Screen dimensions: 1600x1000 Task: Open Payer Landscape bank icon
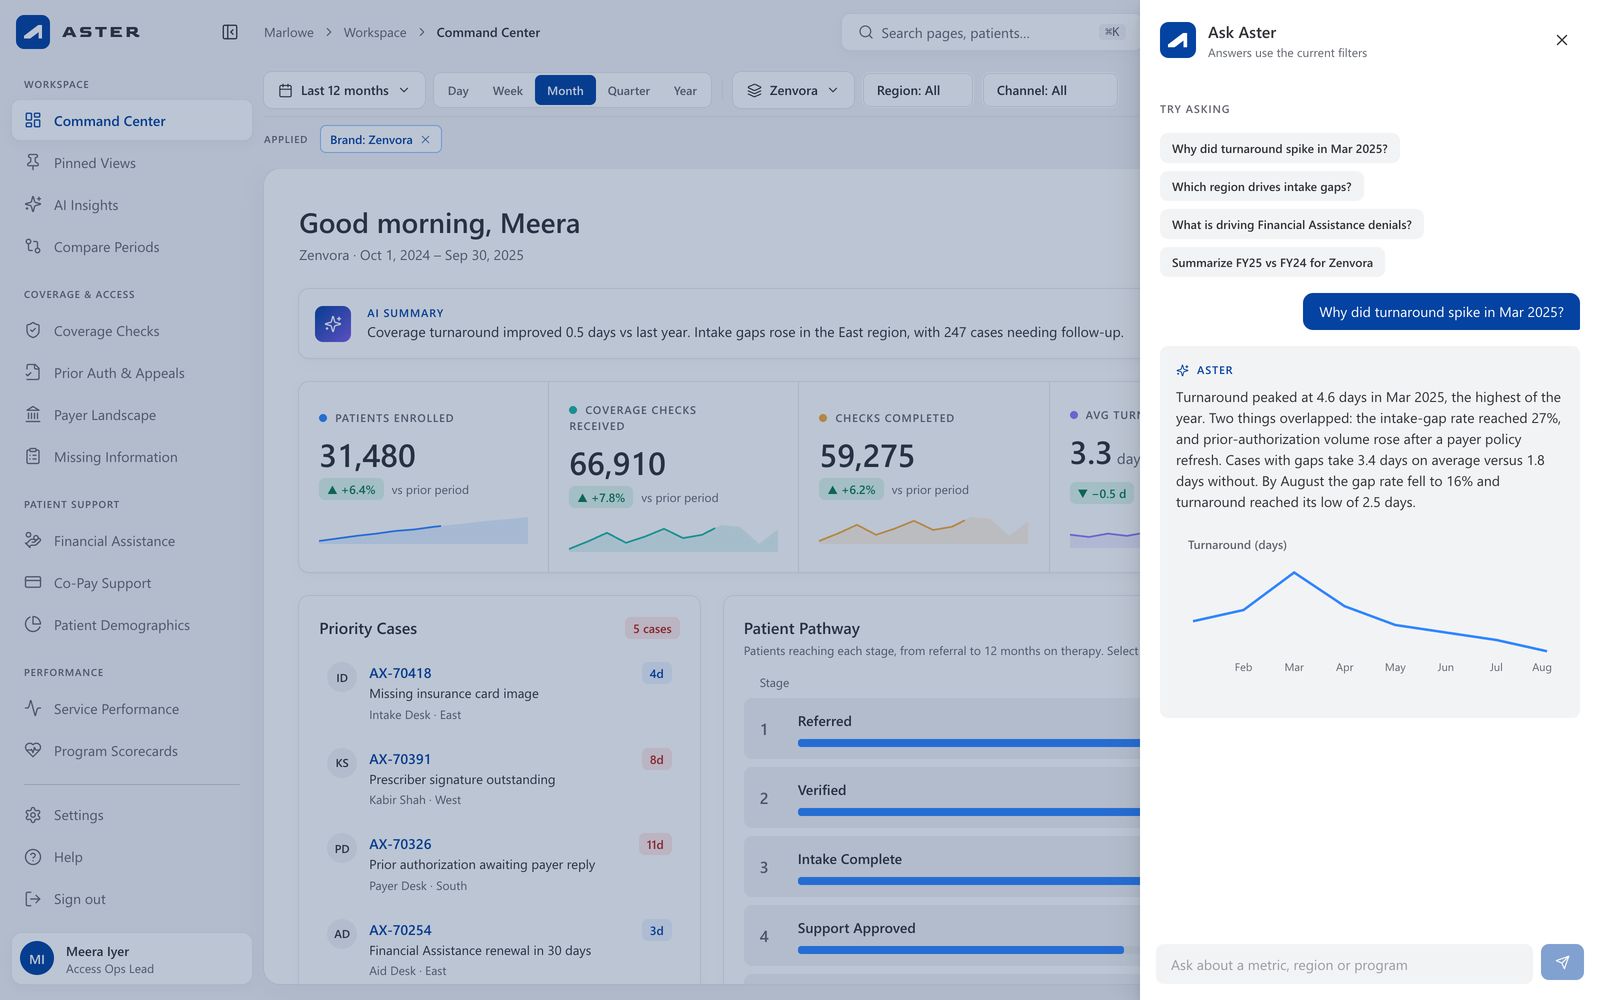pyautogui.click(x=33, y=415)
